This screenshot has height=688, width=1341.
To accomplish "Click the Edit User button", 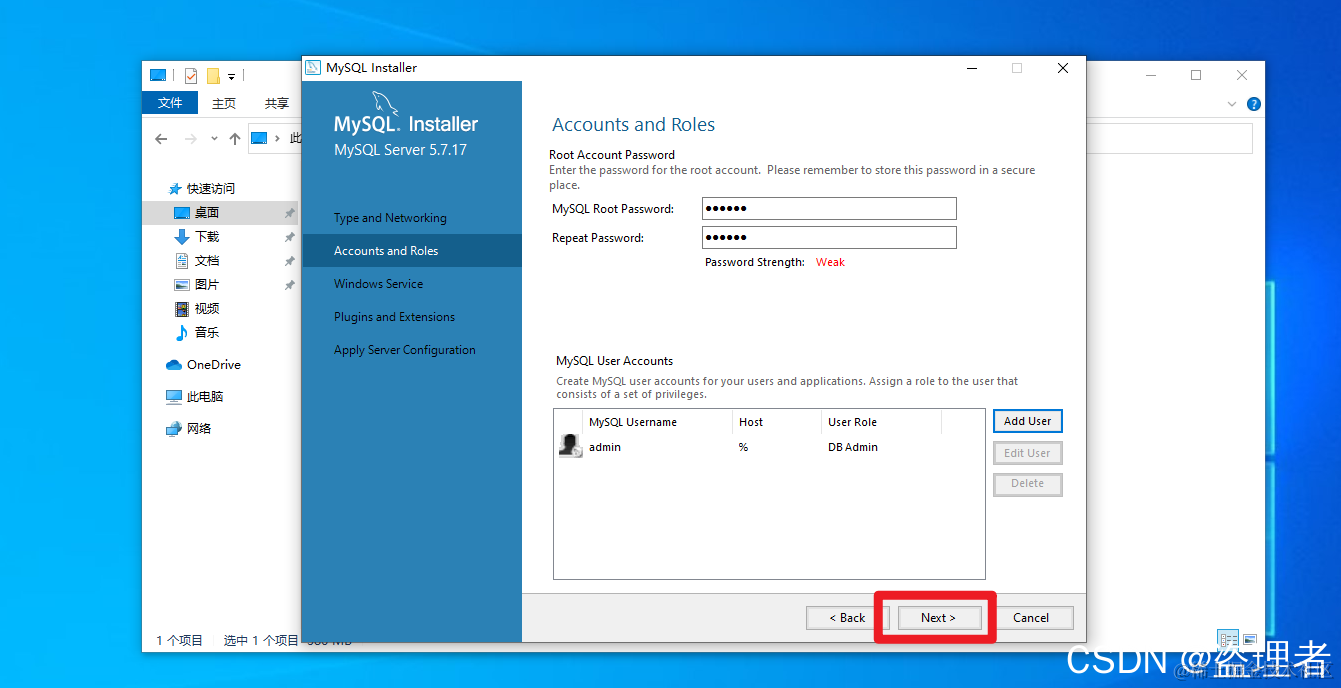I will point(1027,453).
